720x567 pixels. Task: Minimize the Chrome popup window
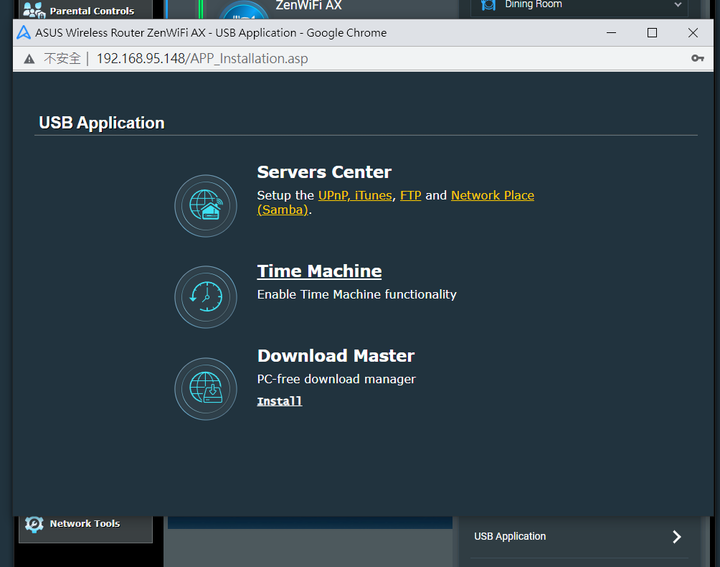(611, 33)
